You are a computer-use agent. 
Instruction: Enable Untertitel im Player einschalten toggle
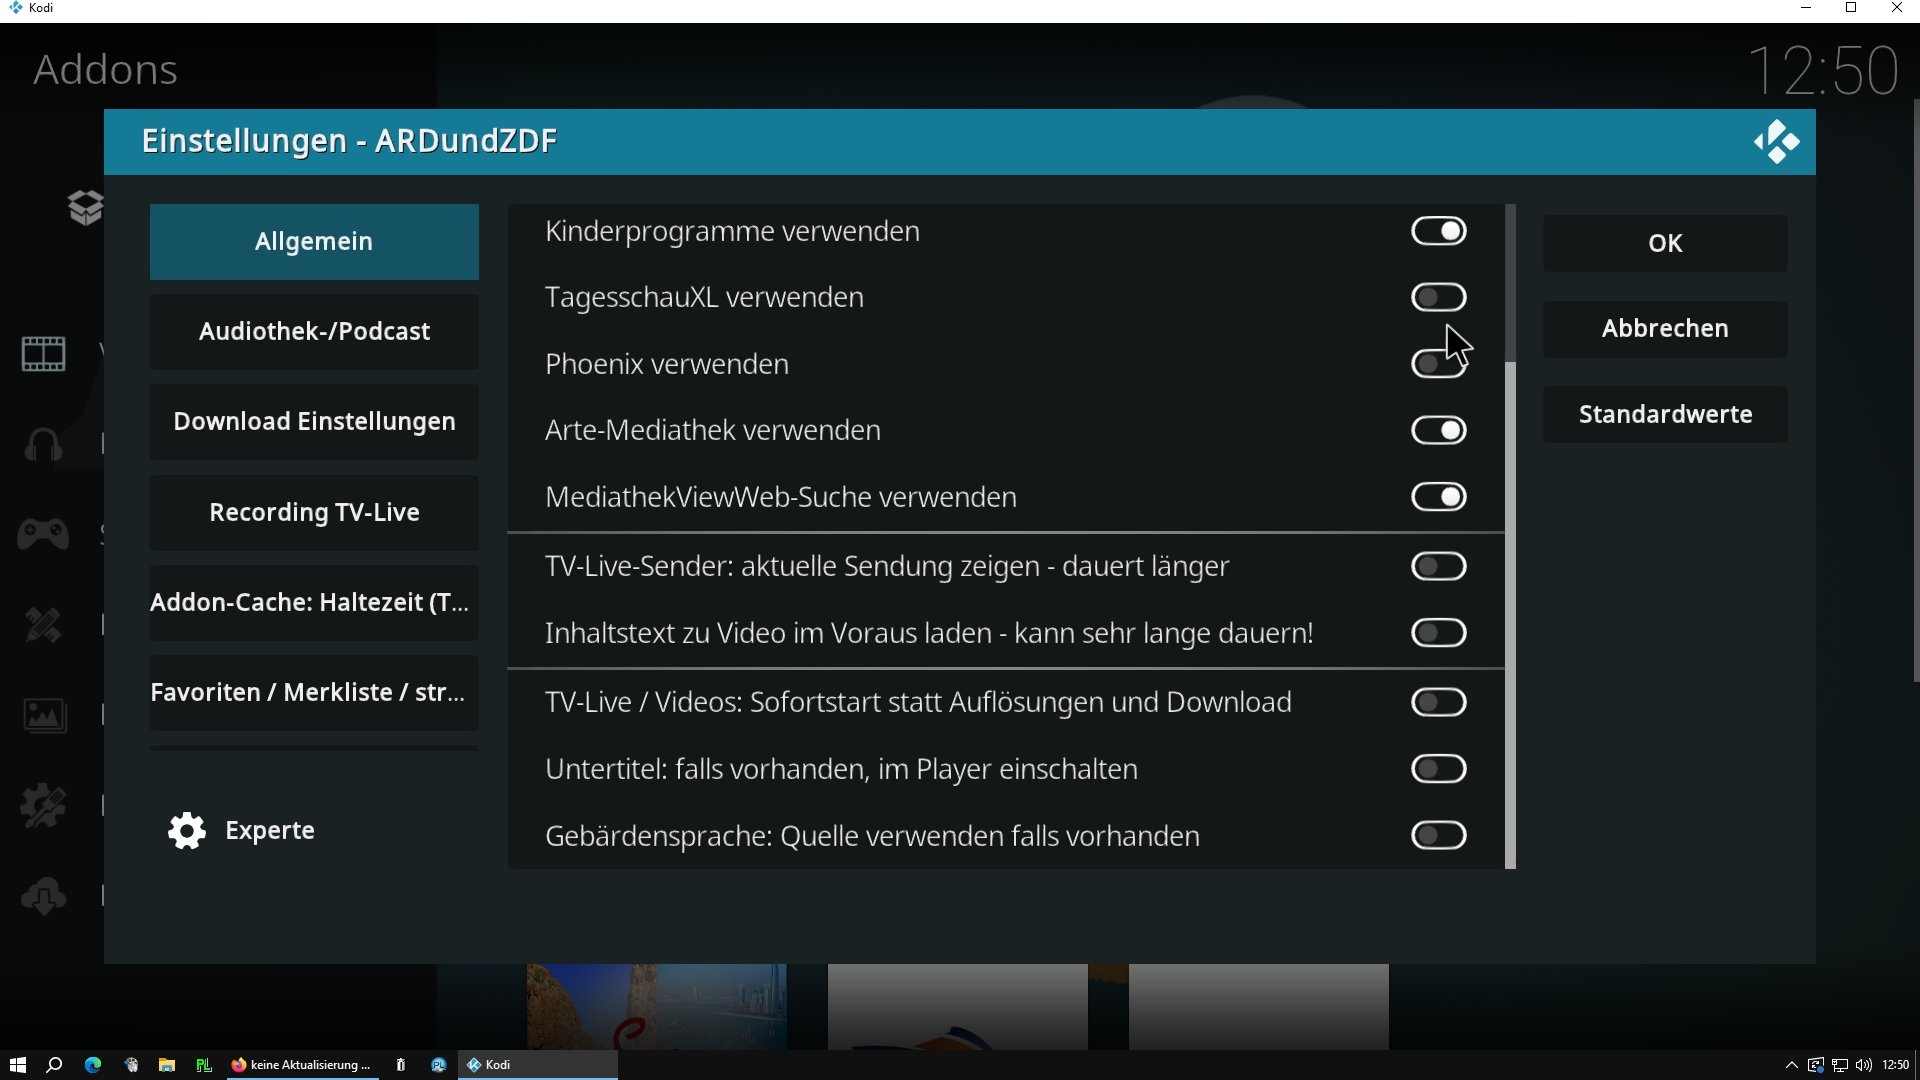pos(1438,769)
